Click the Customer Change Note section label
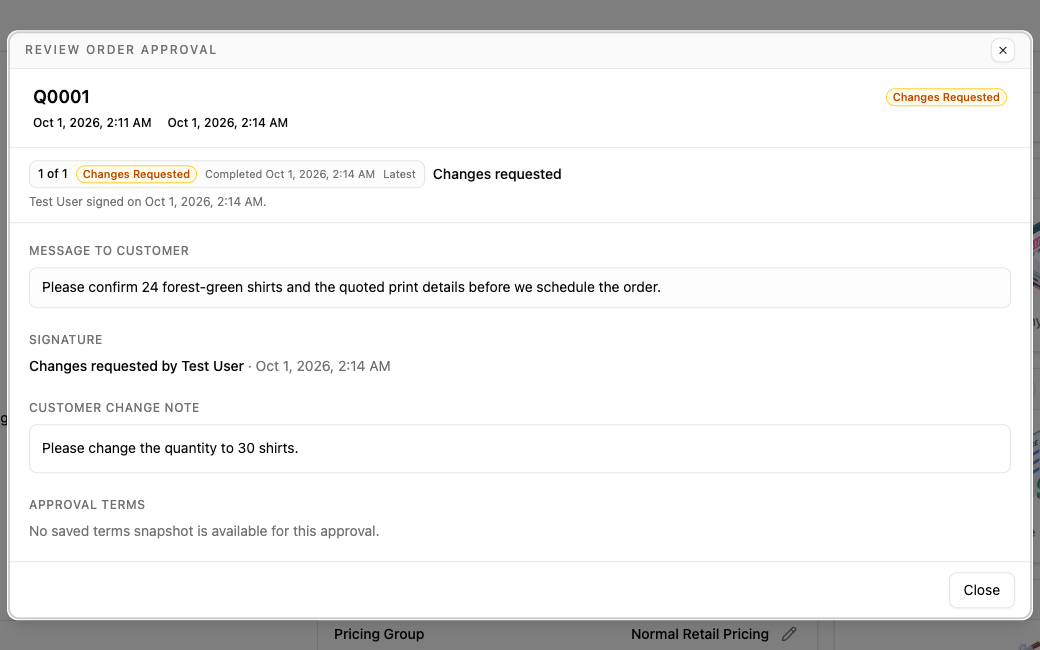This screenshot has width=1040, height=650. [114, 408]
